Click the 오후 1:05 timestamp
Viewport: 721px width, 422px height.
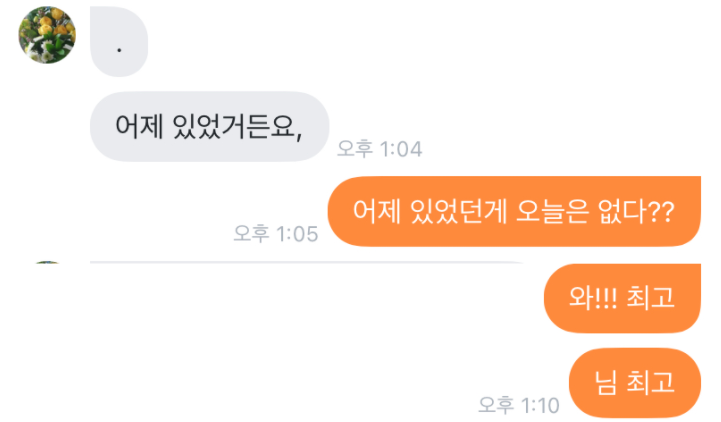click(275, 234)
